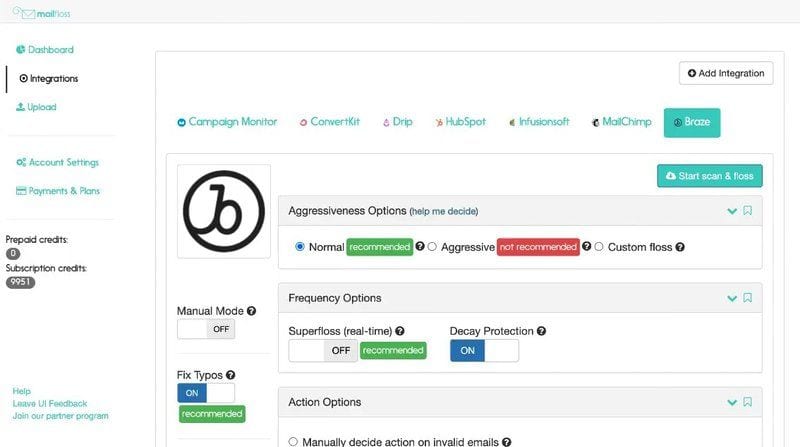Viewport: 800px width, 447px height.
Task: Select the Normal aggressiveness radio button
Action: [x=300, y=246]
